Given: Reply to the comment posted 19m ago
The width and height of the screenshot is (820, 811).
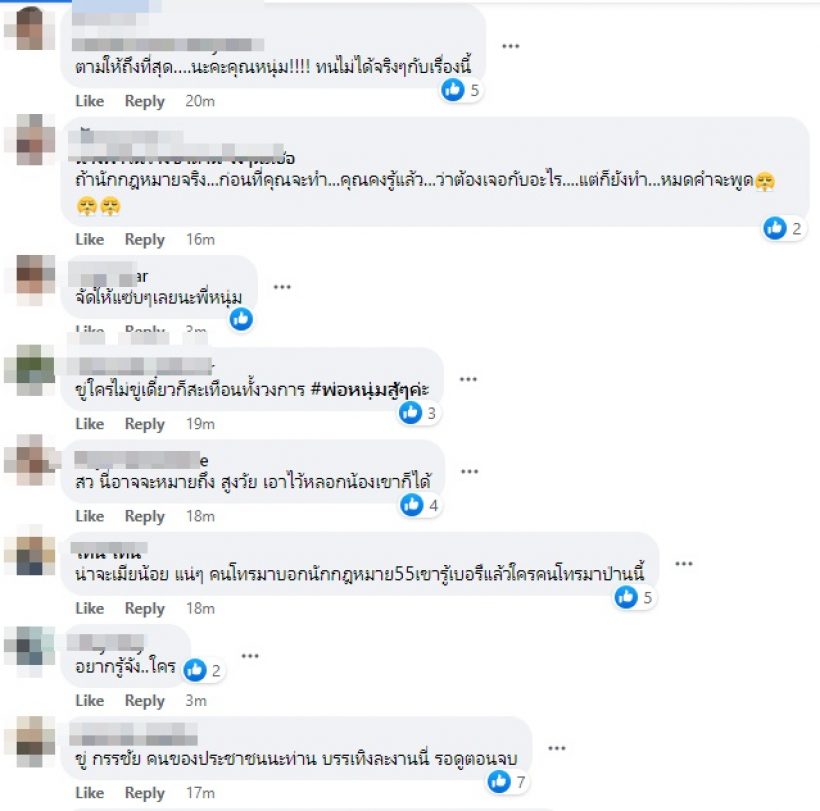Looking at the screenshot, I should click(x=144, y=424).
